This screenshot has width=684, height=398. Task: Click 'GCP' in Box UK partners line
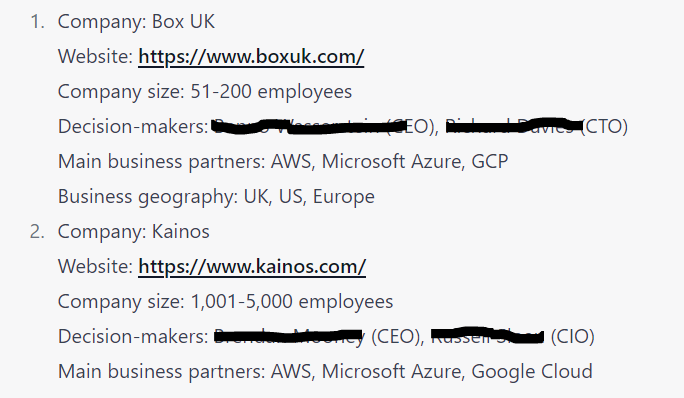[x=490, y=161]
